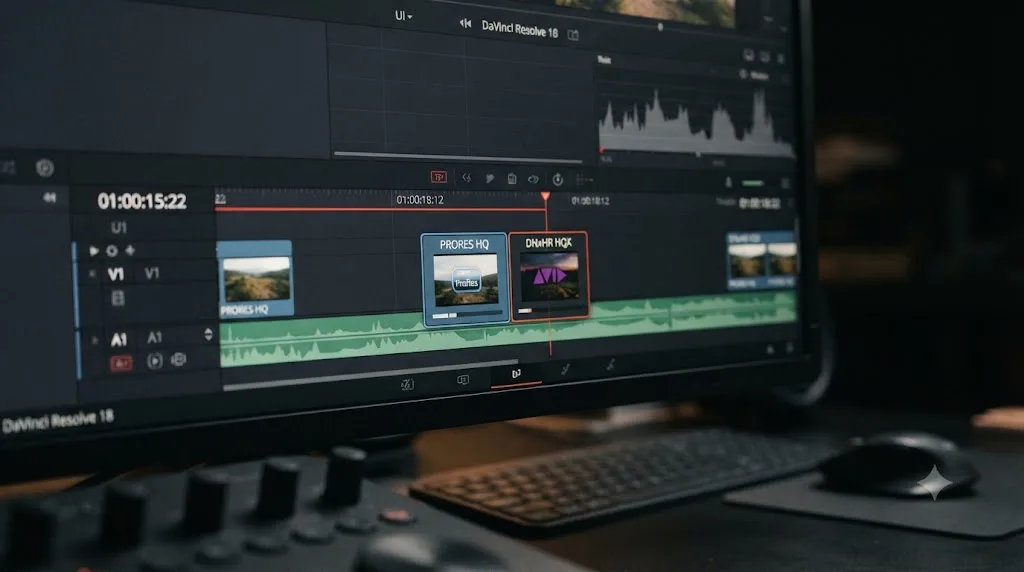The width and height of the screenshot is (1024, 572).
Task: Click the first icon in the scope panel header
Action: click(748, 56)
